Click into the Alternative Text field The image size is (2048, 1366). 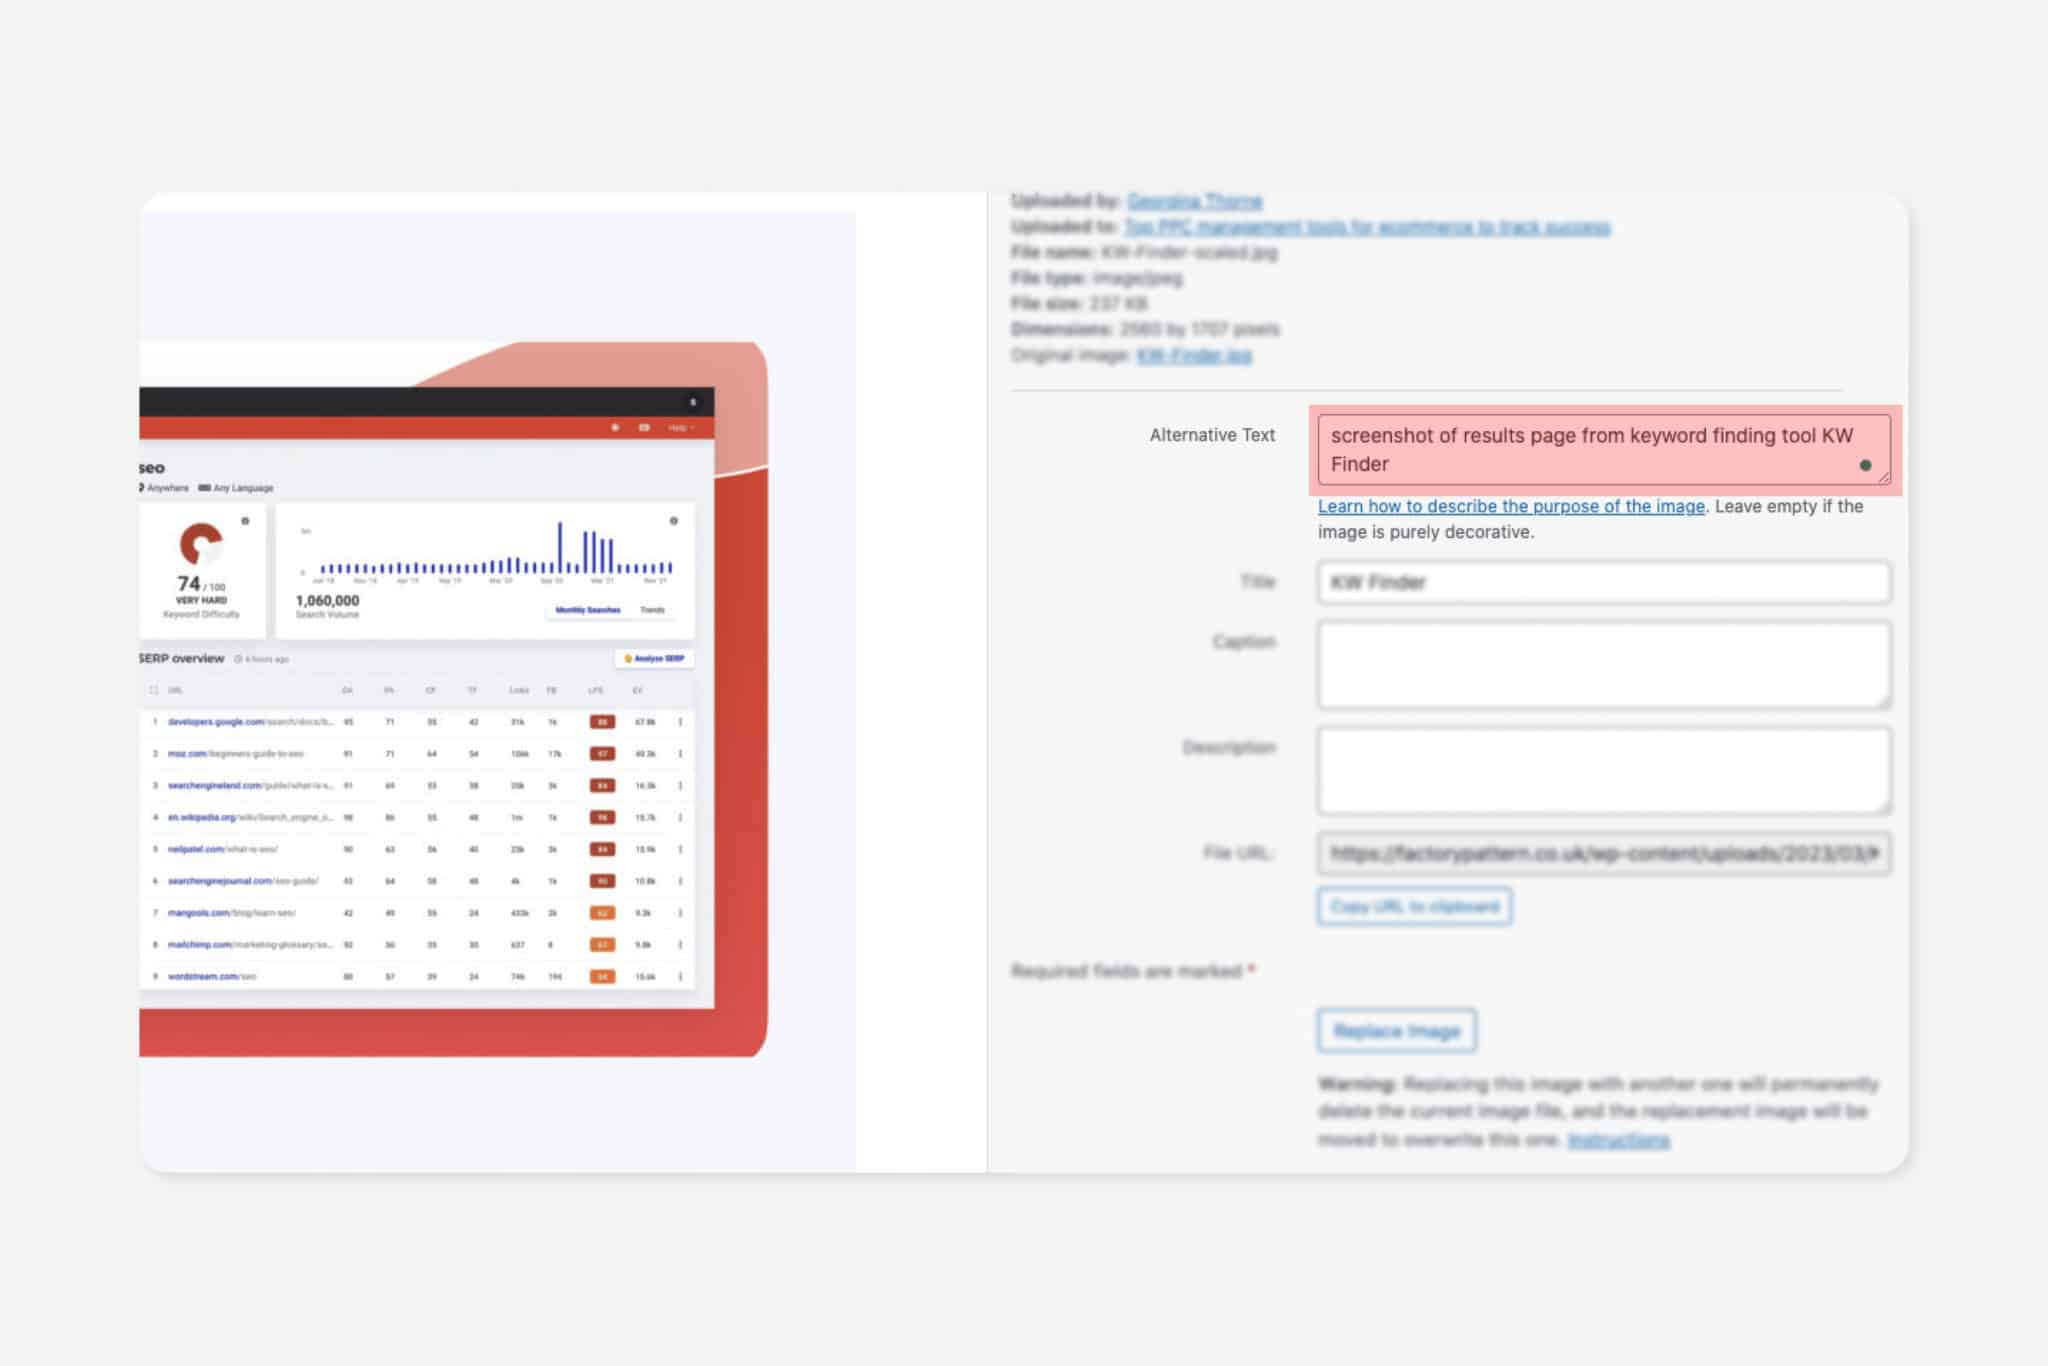pos(1590,449)
